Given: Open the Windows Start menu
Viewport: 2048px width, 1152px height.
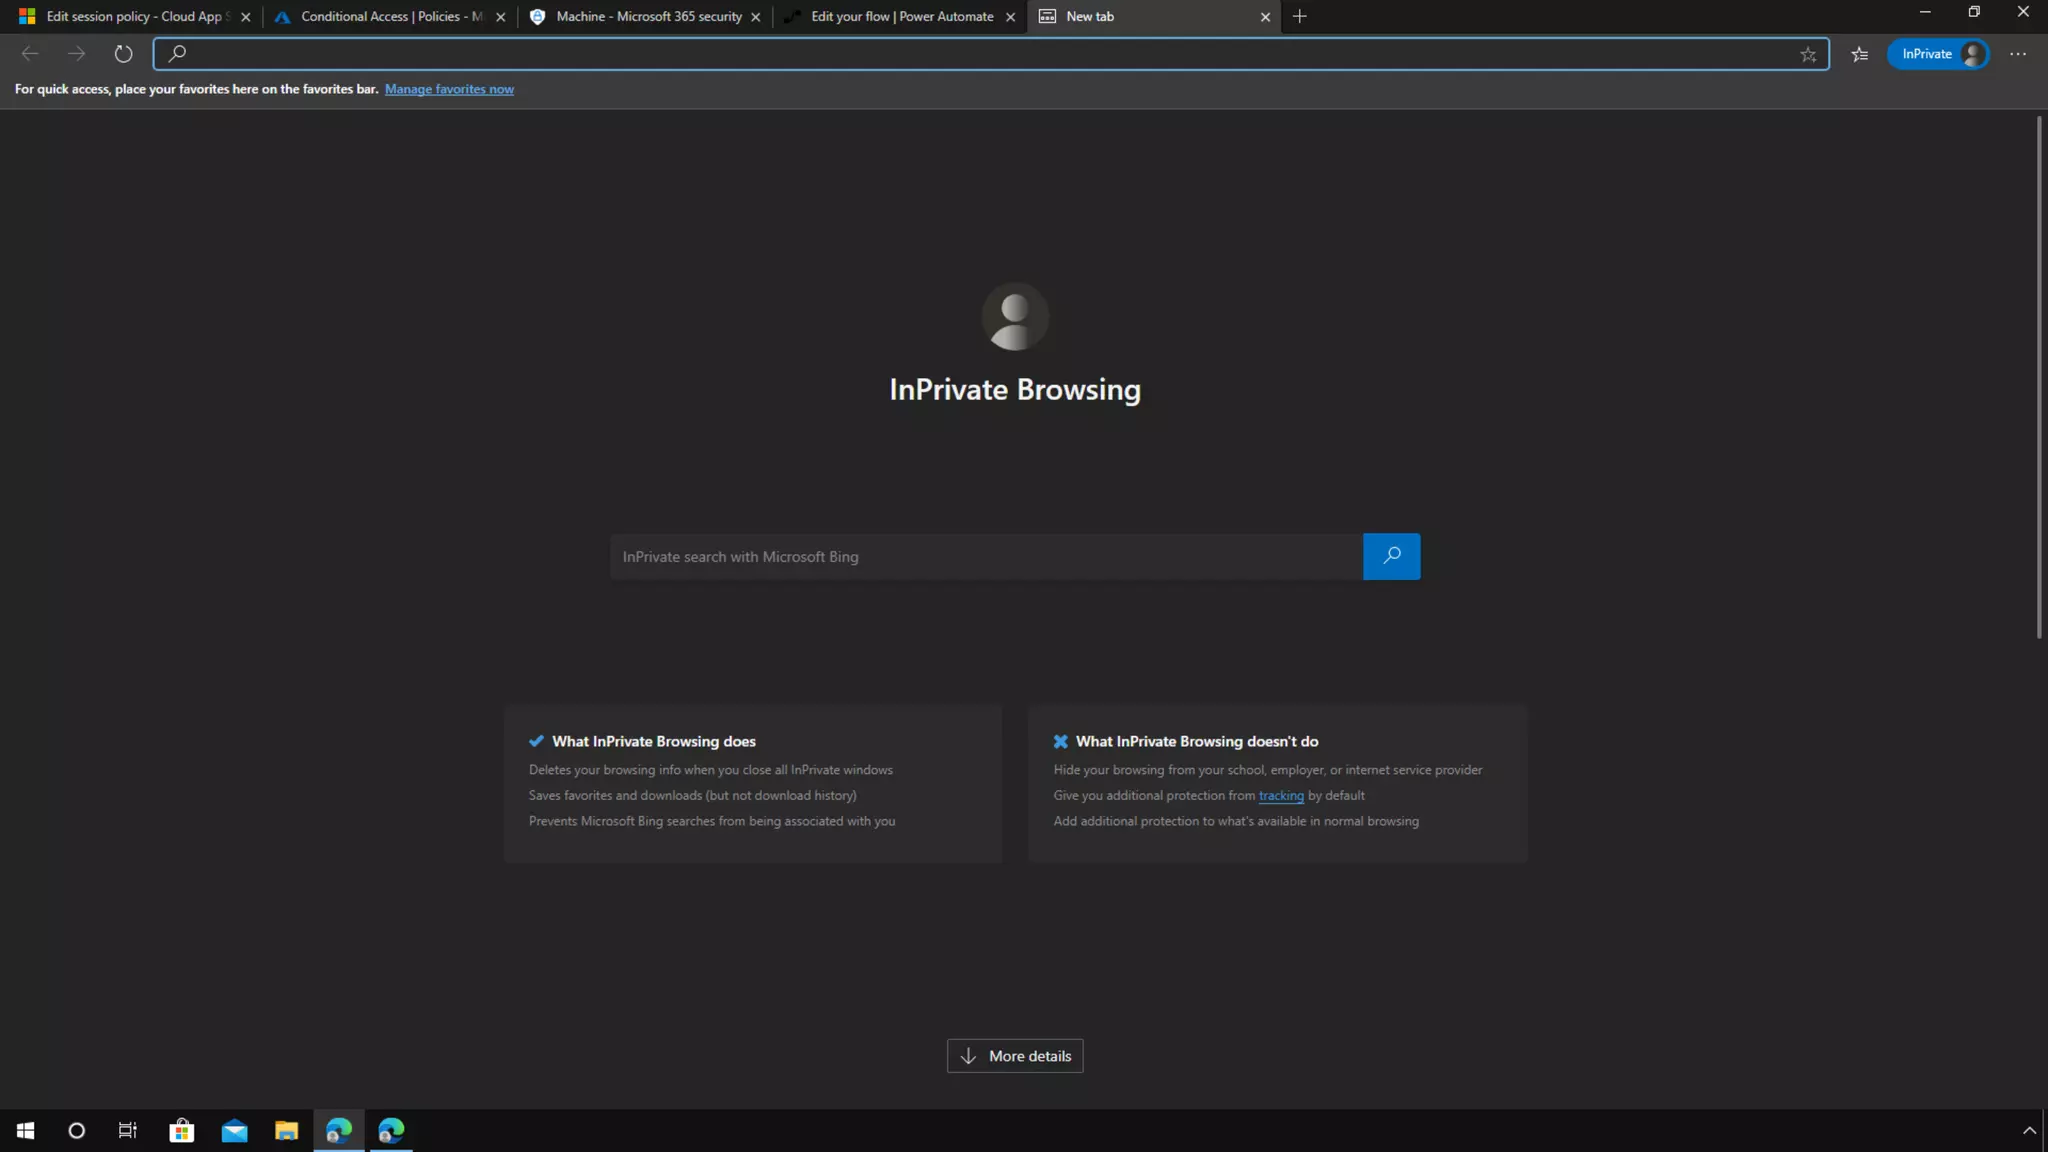Looking at the screenshot, I should click(25, 1130).
